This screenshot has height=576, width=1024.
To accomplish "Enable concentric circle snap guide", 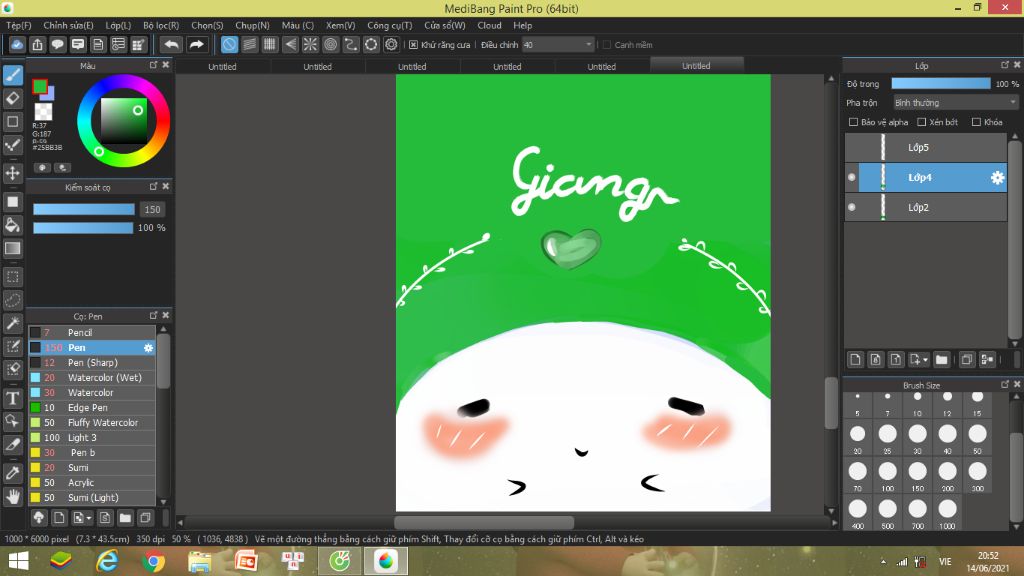I will click(330, 44).
